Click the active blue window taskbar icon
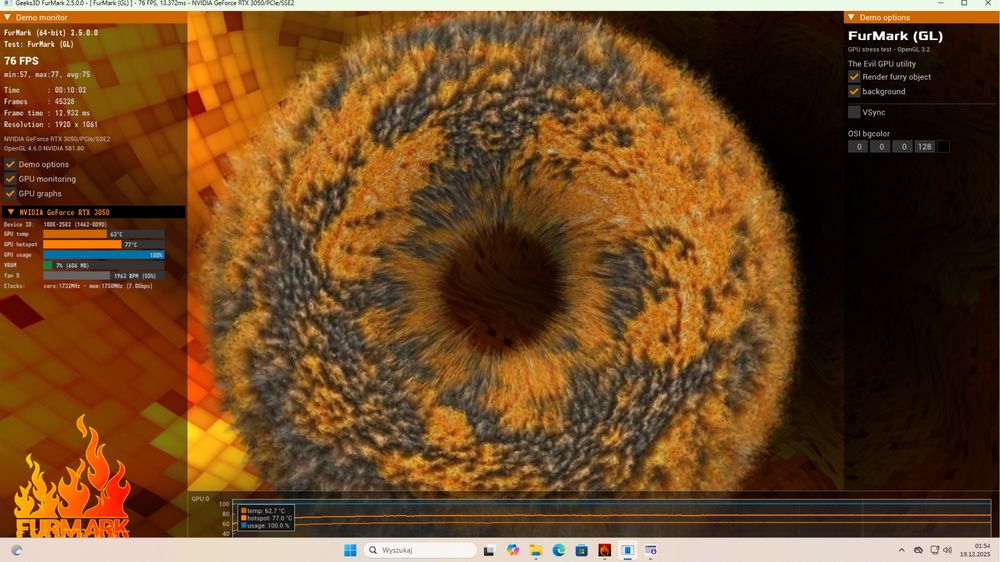This screenshot has width=1000, height=562. [x=628, y=550]
